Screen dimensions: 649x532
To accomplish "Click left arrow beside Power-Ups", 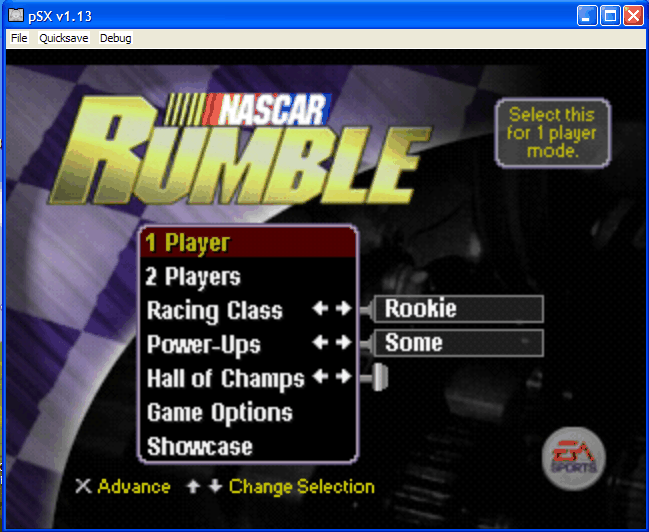I will tap(320, 342).
